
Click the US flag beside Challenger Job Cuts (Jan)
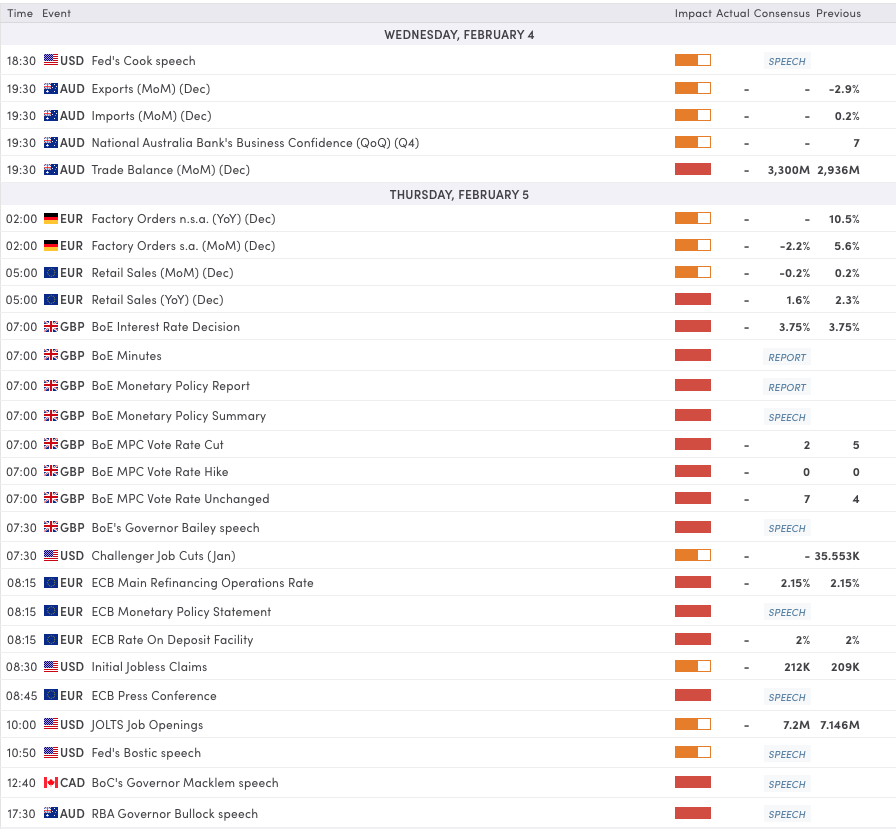(51, 555)
